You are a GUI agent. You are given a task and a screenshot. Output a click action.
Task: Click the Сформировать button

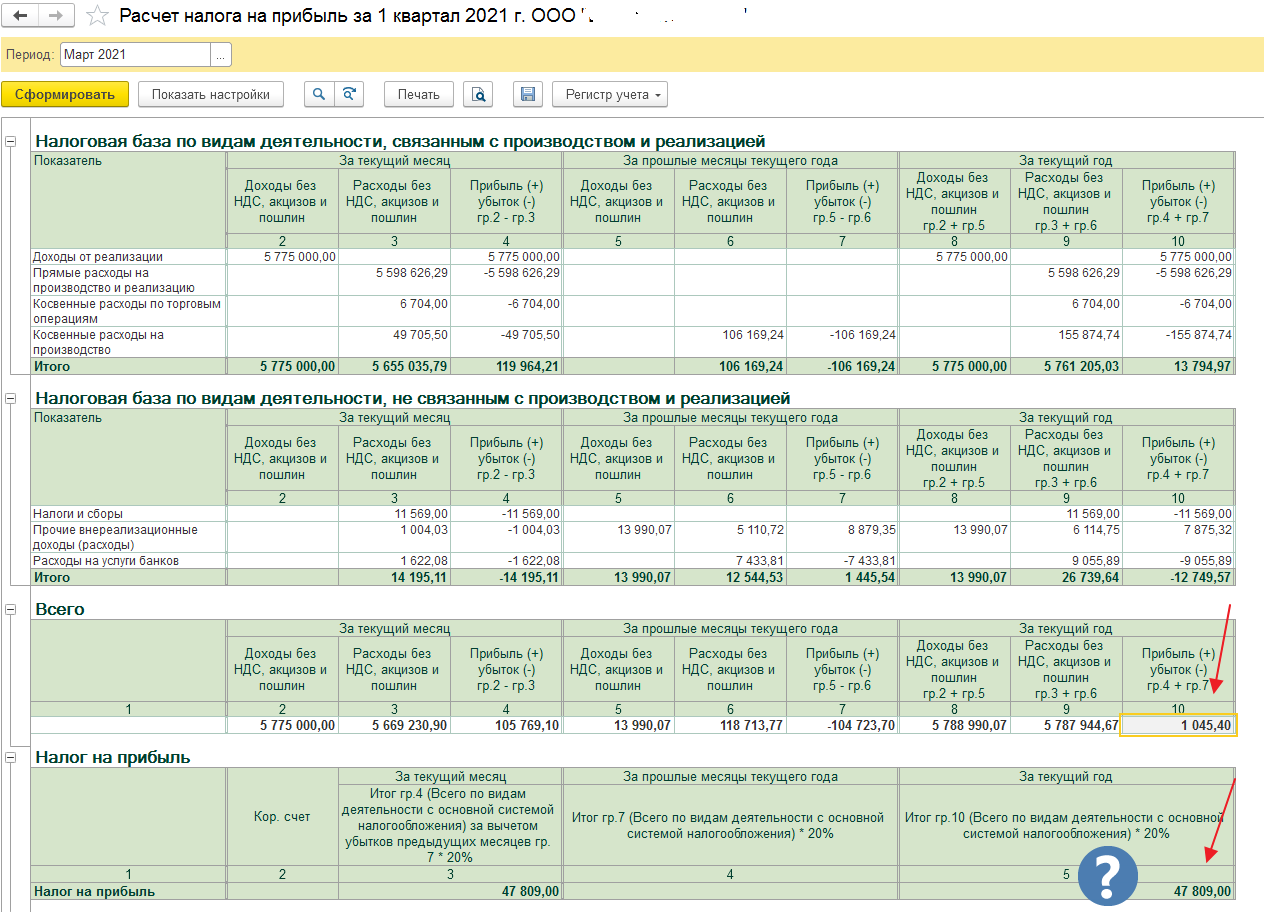(65, 95)
